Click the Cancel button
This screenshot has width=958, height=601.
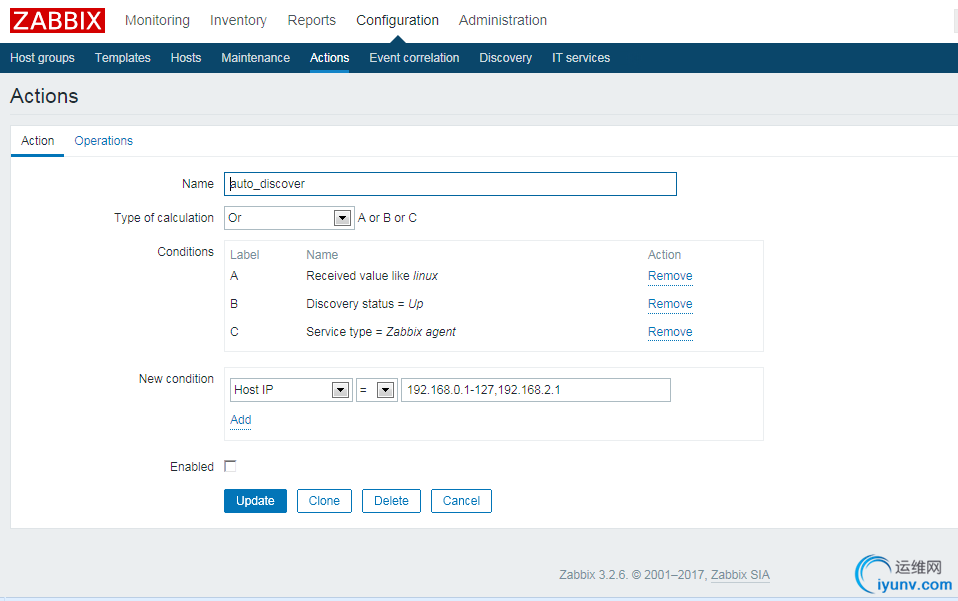pyautogui.click(x=461, y=501)
